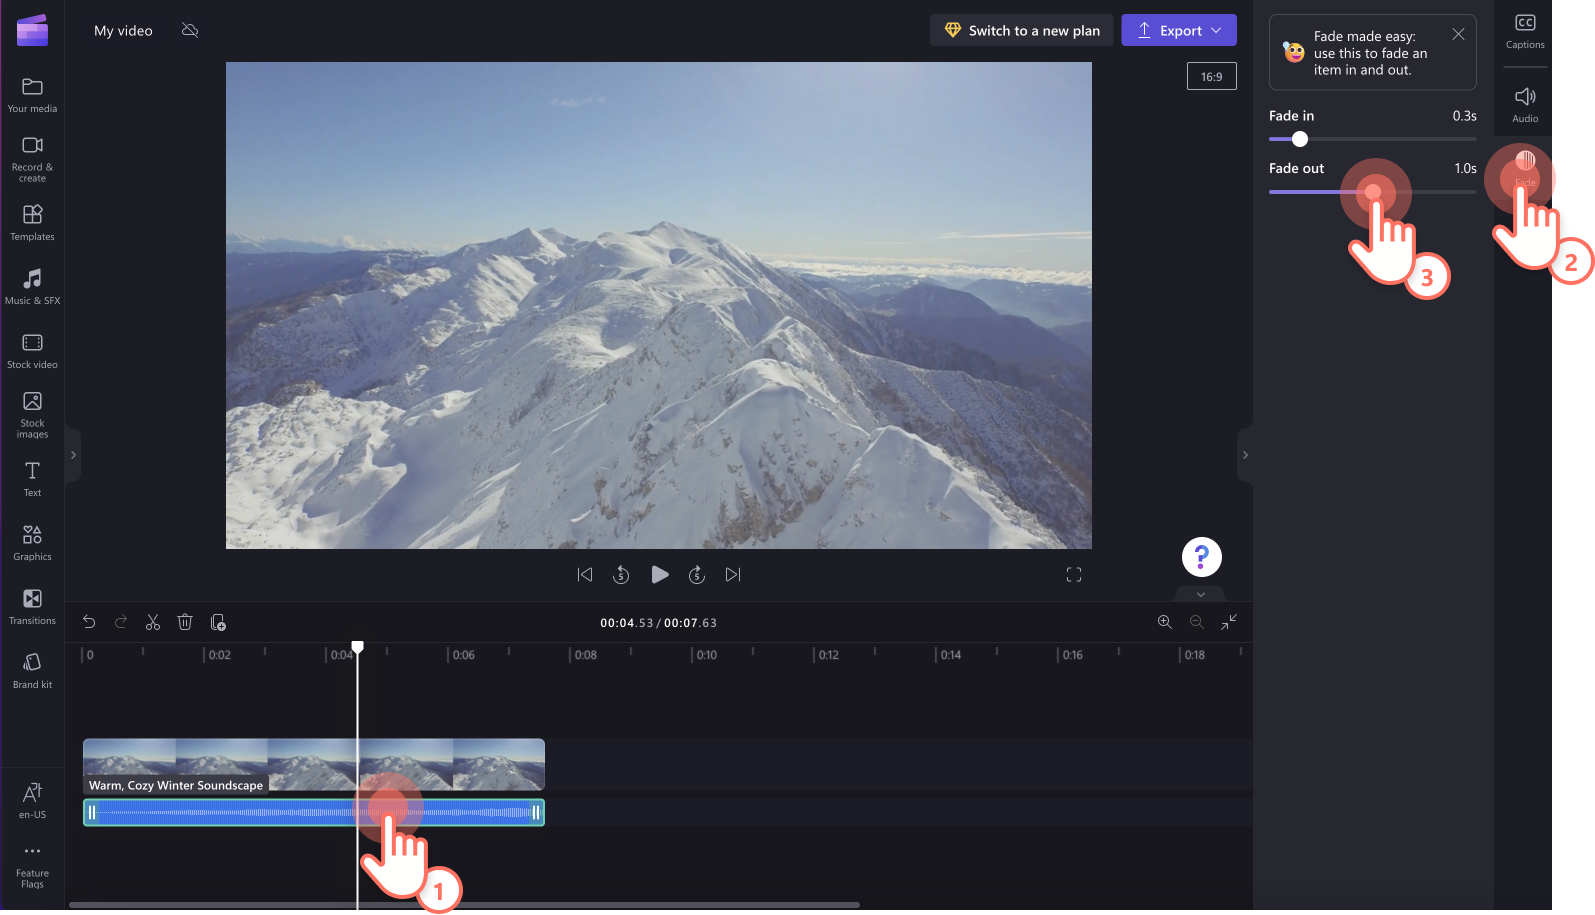Image resolution: width=1595 pixels, height=915 pixels.
Task: Open the Graphics panel
Action: [32, 542]
